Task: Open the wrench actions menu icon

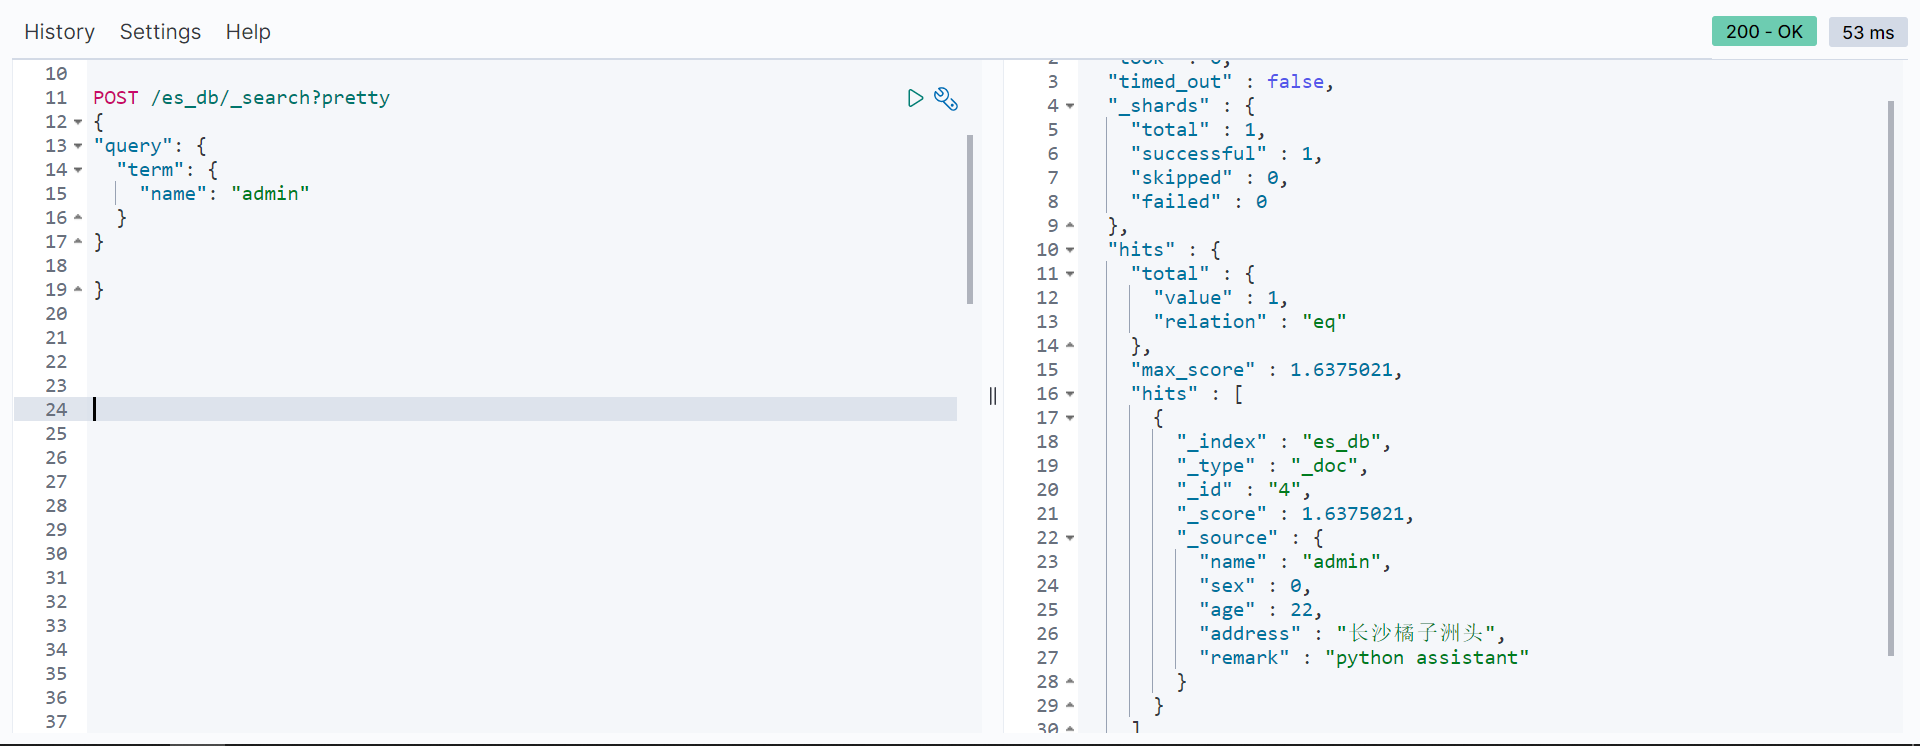Action: click(x=946, y=98)
